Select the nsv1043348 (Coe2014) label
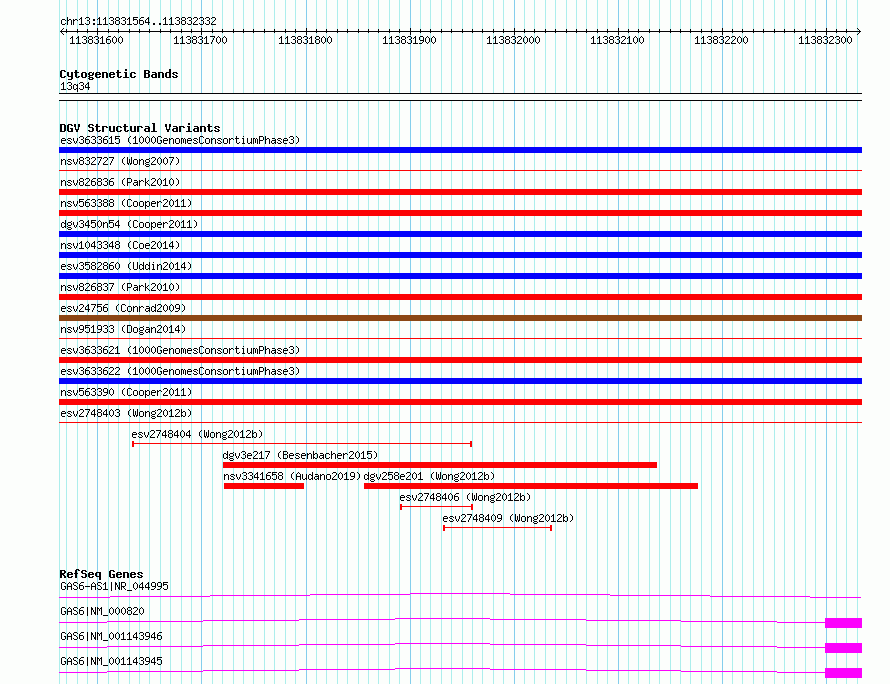Screen dimensions: 890x684 click(120, 245)
